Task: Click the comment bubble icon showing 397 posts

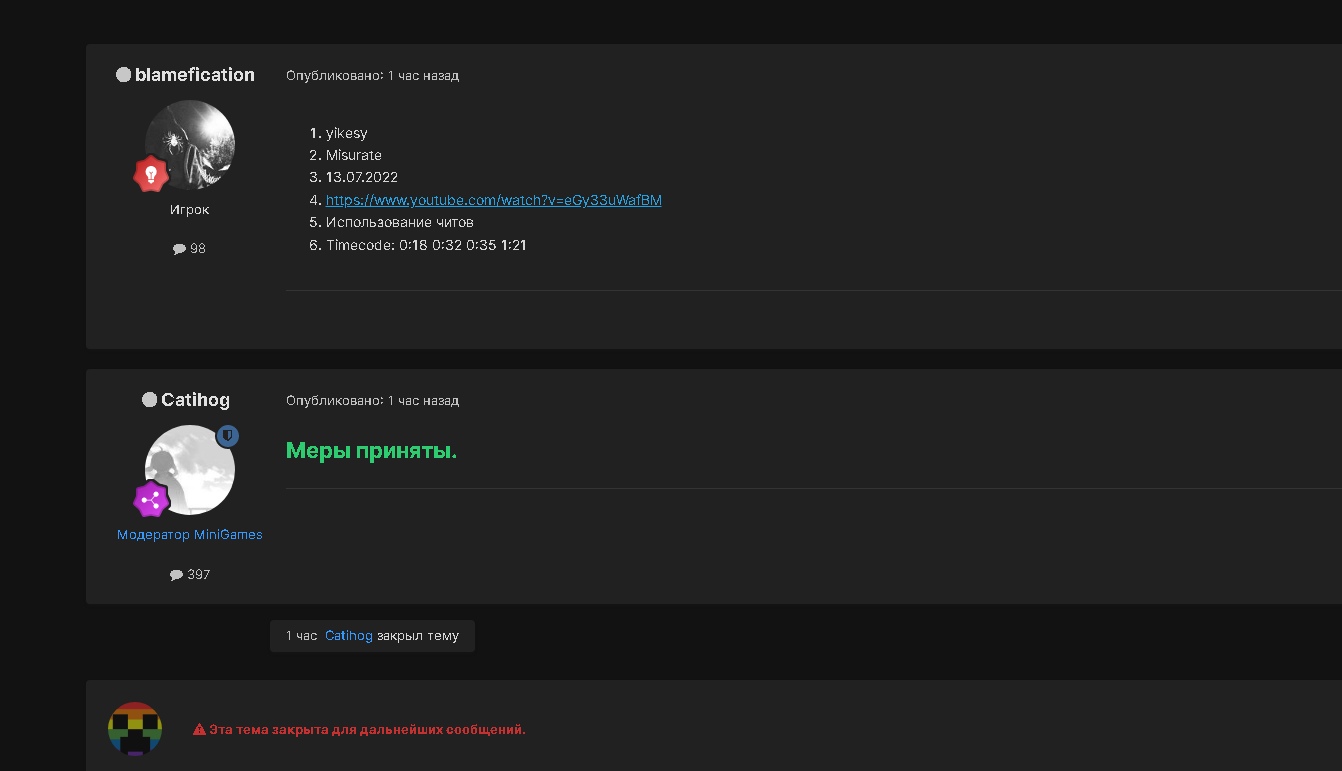Action: (x=176, y=575)
